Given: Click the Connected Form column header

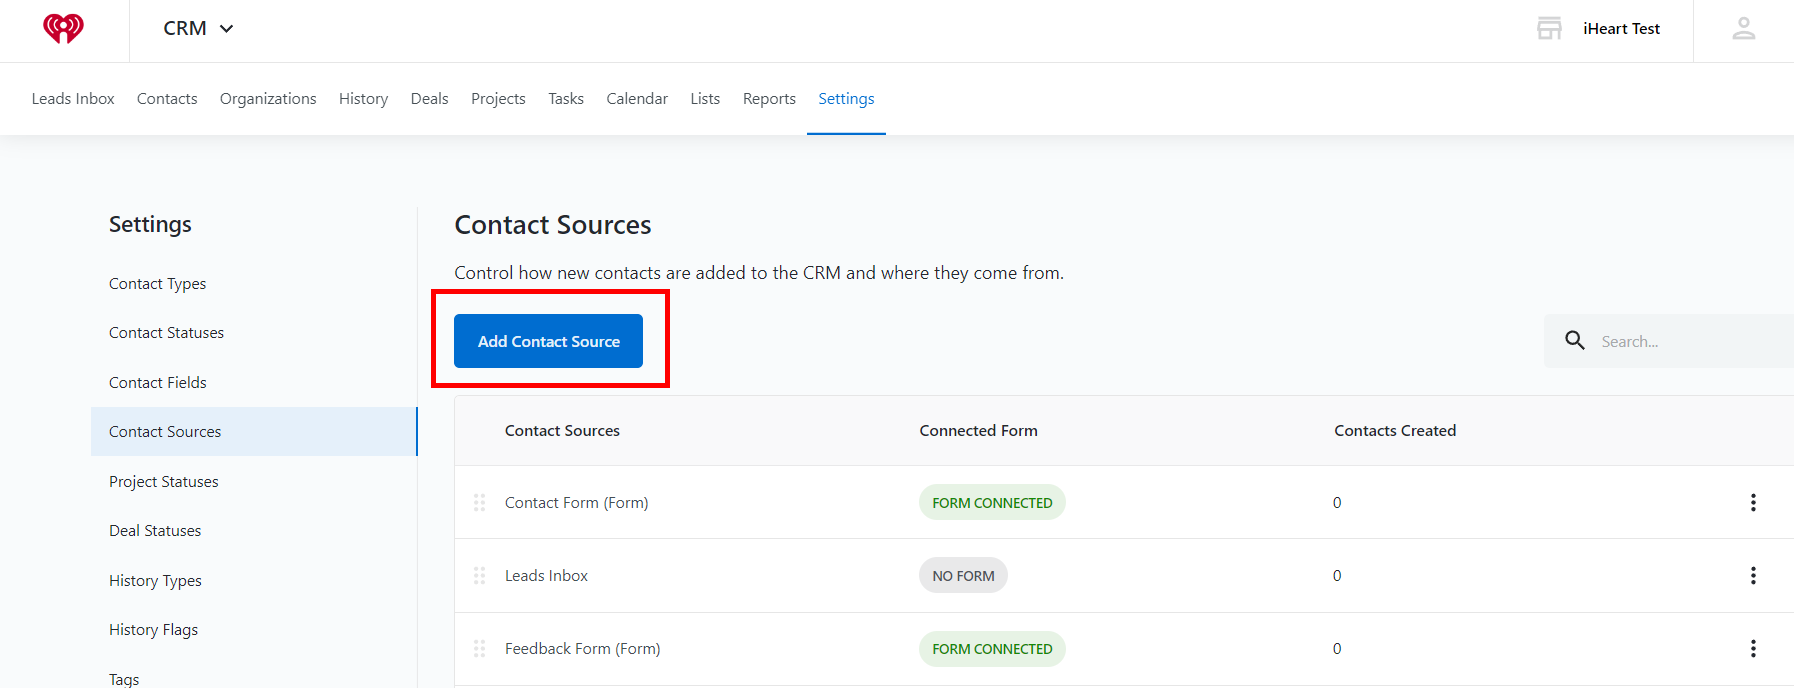Looking at the screenshot, I should point(978,431).
